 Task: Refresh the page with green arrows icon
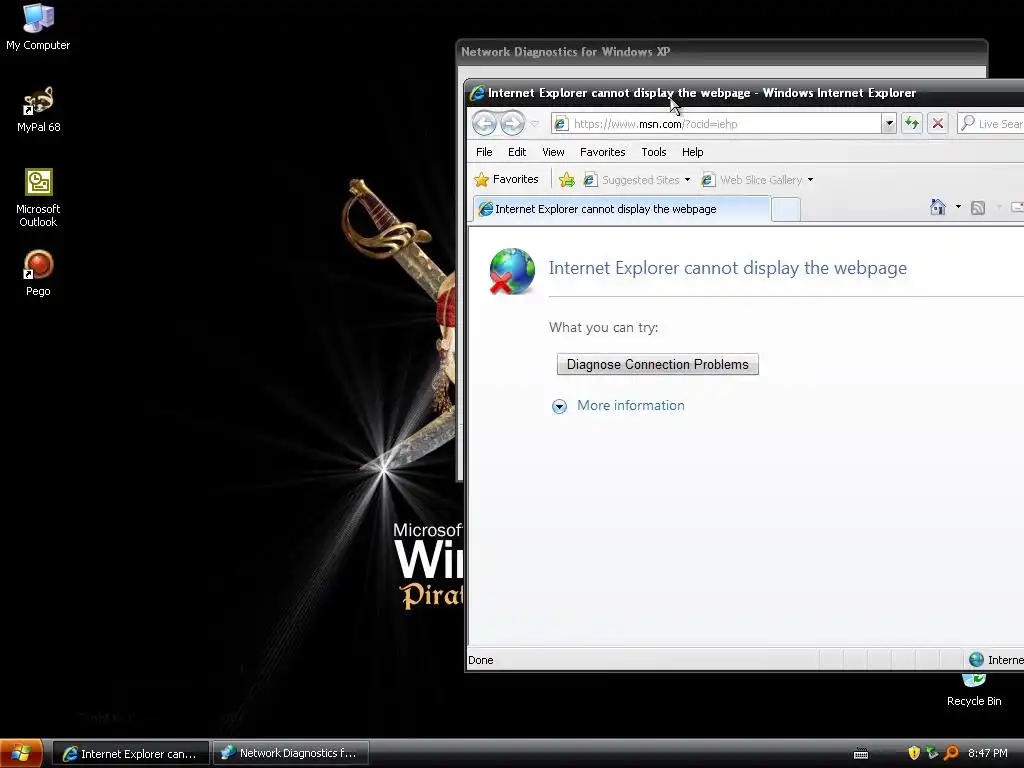point(912,123)
